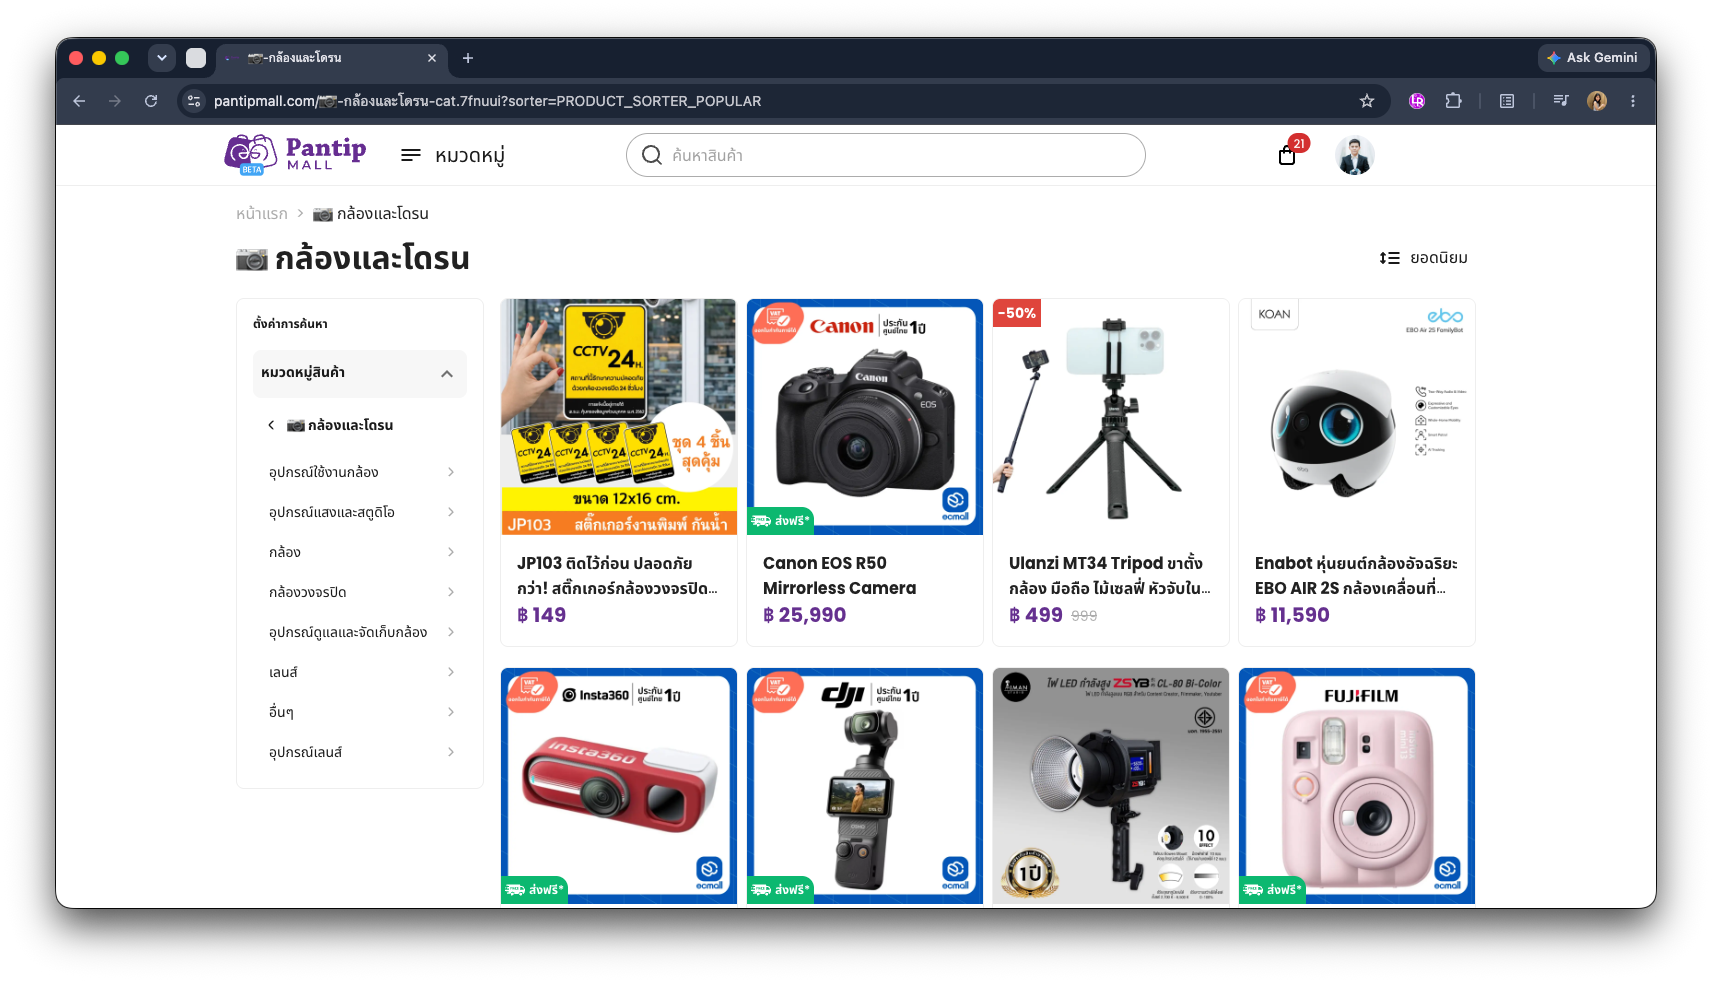This screenshot has width=1712, height=982.
Task: Select กล้อง category
Action: click(x=285, y=552)
